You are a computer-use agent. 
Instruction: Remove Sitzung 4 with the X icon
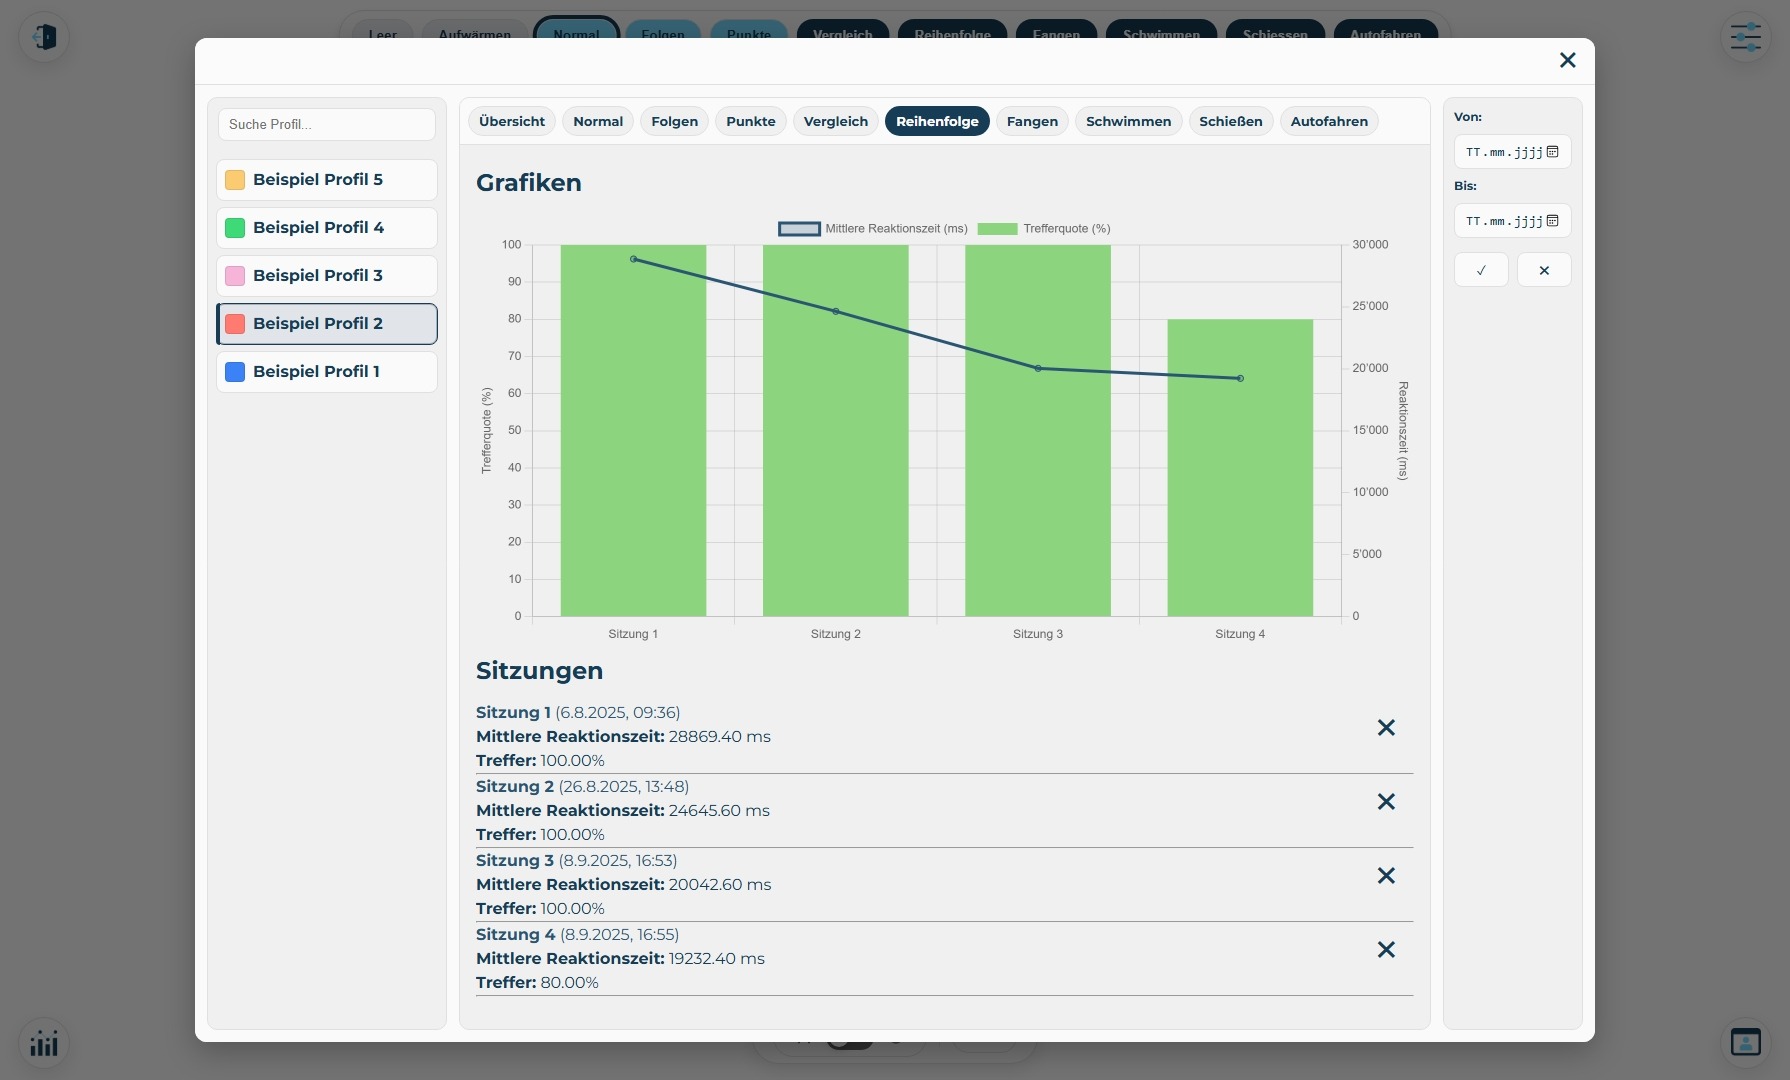1386,950
